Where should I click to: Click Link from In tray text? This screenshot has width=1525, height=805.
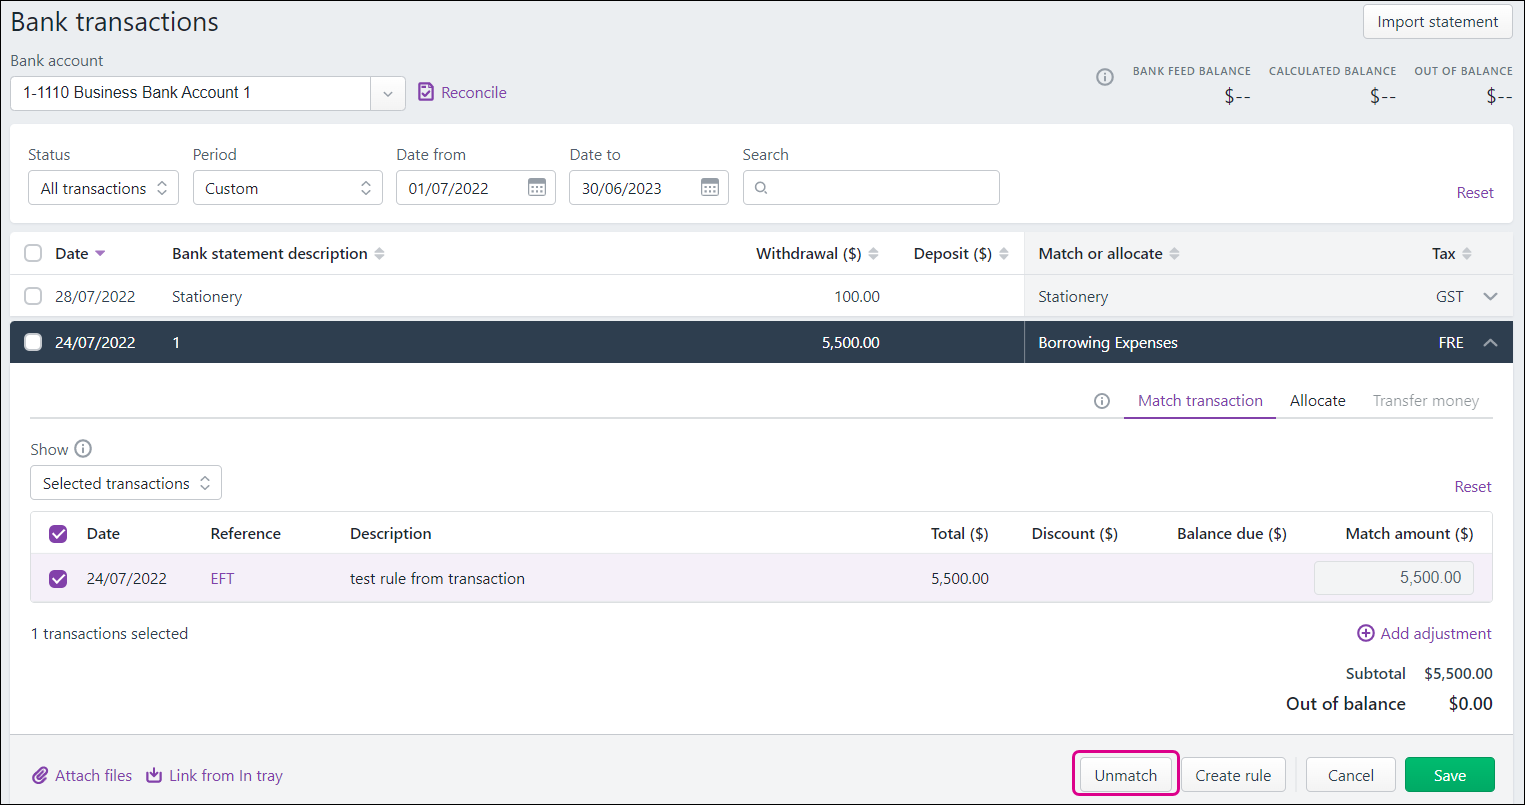(x=226, y=775)
